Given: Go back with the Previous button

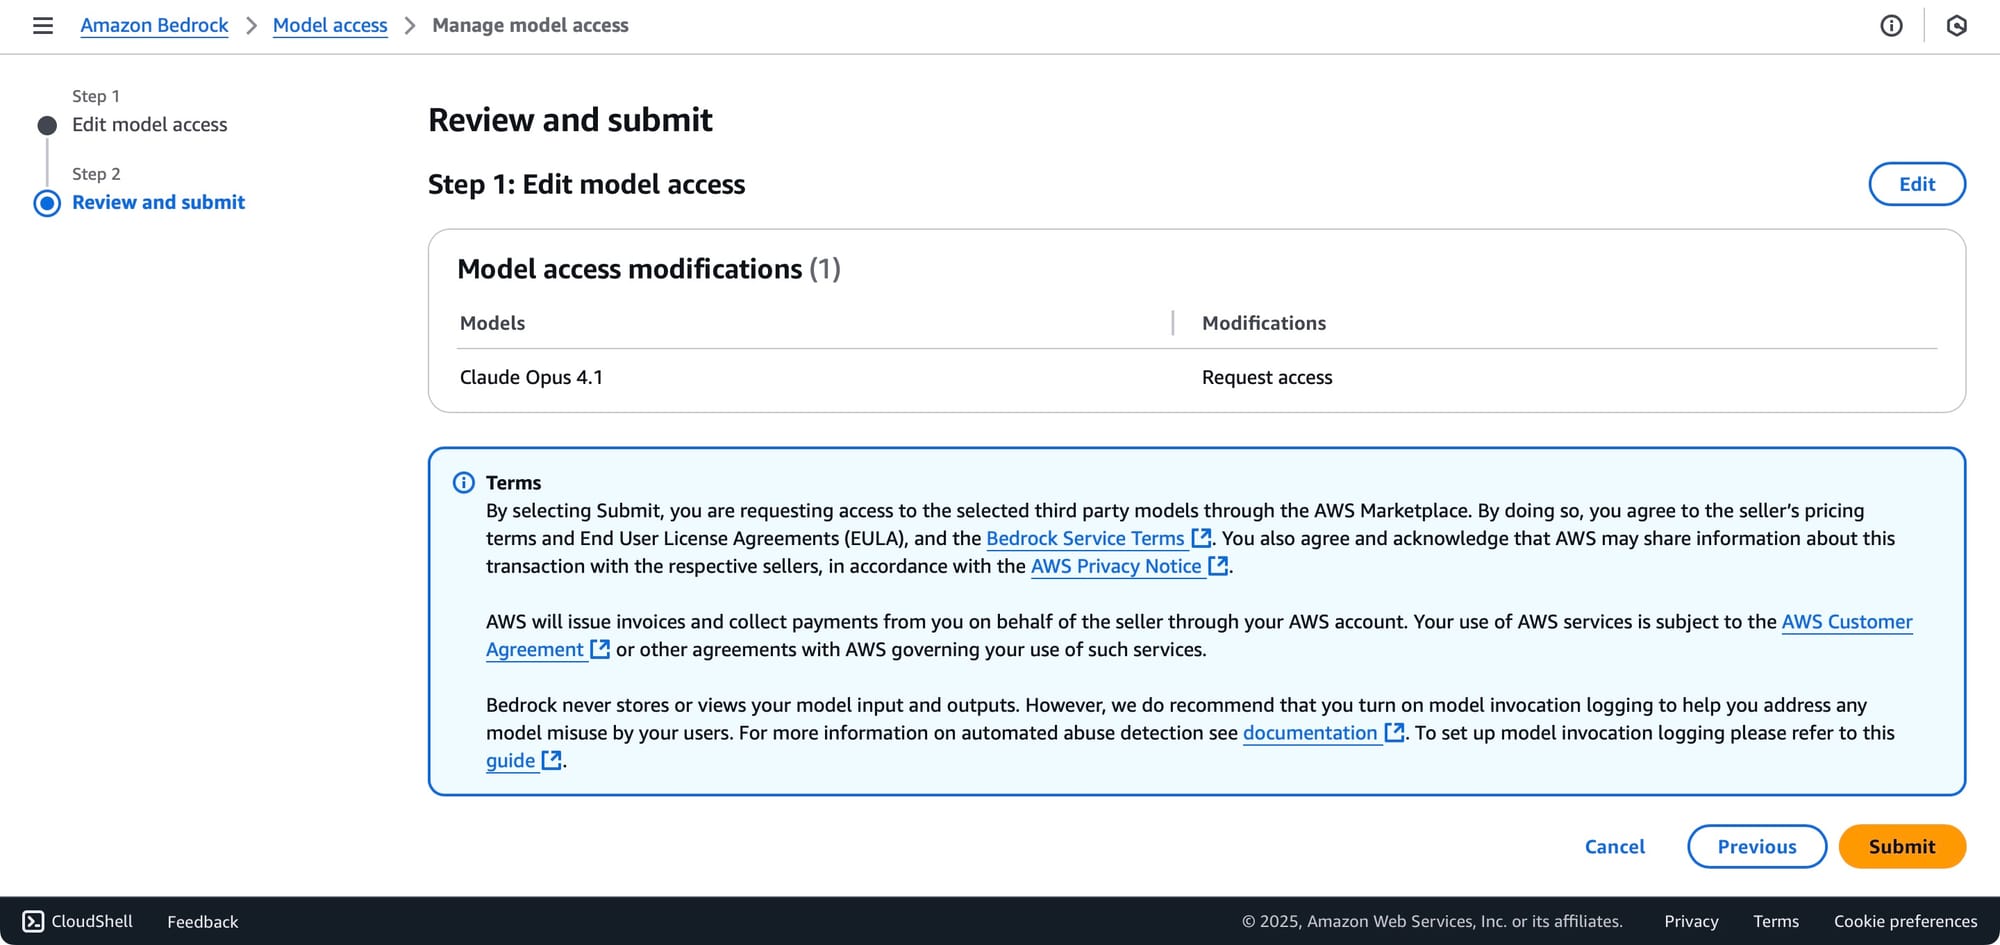Looking at the screenshot, I should click(x=1757, y=846).
